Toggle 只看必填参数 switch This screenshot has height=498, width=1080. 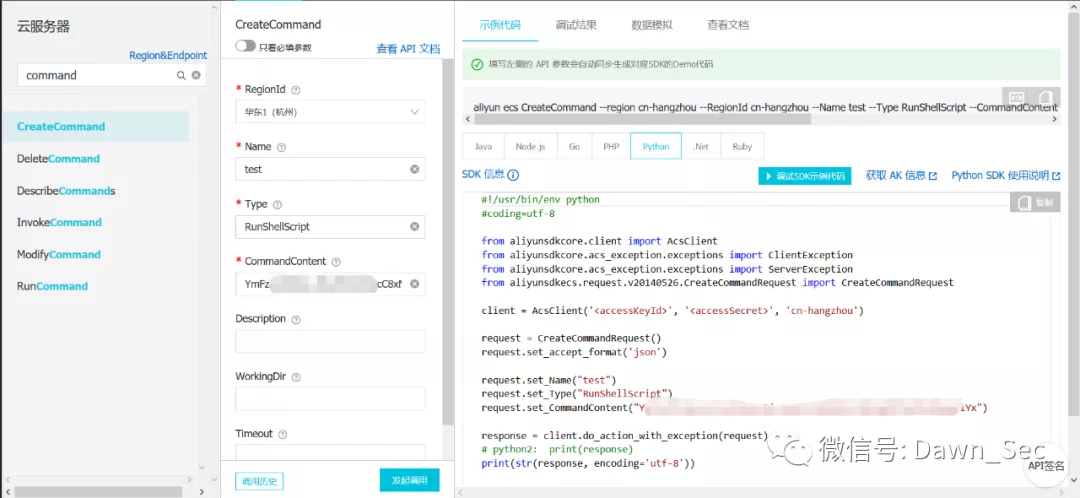245,45
